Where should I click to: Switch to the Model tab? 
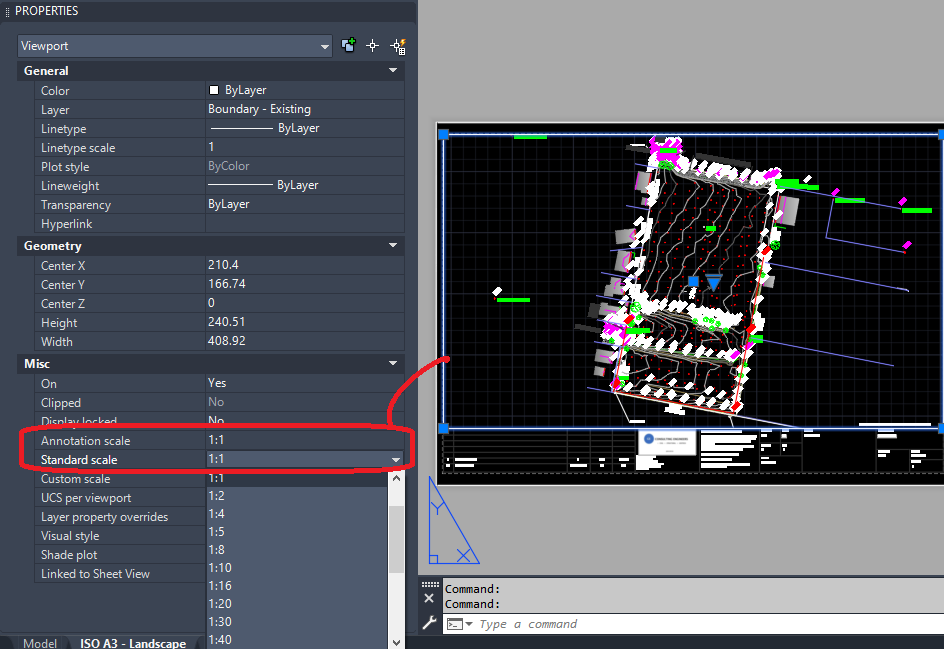(x=40, y=642)
